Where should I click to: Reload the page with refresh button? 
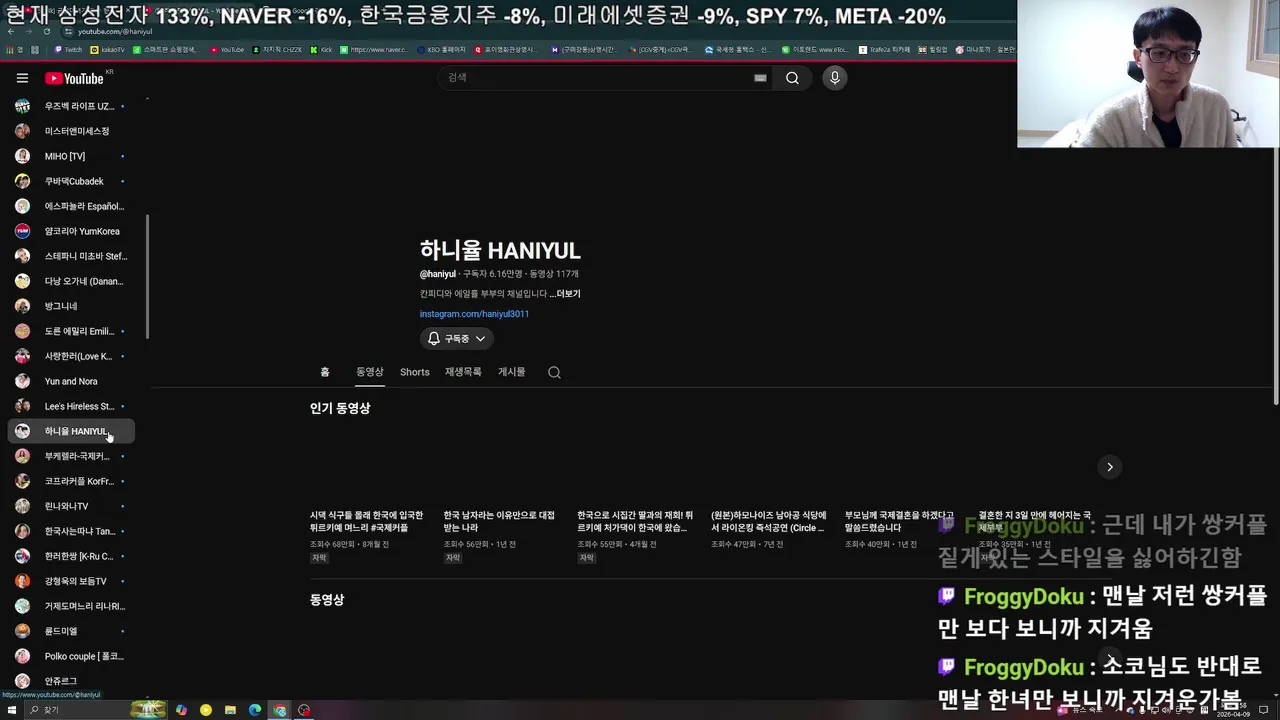click(x=46, y=31)
